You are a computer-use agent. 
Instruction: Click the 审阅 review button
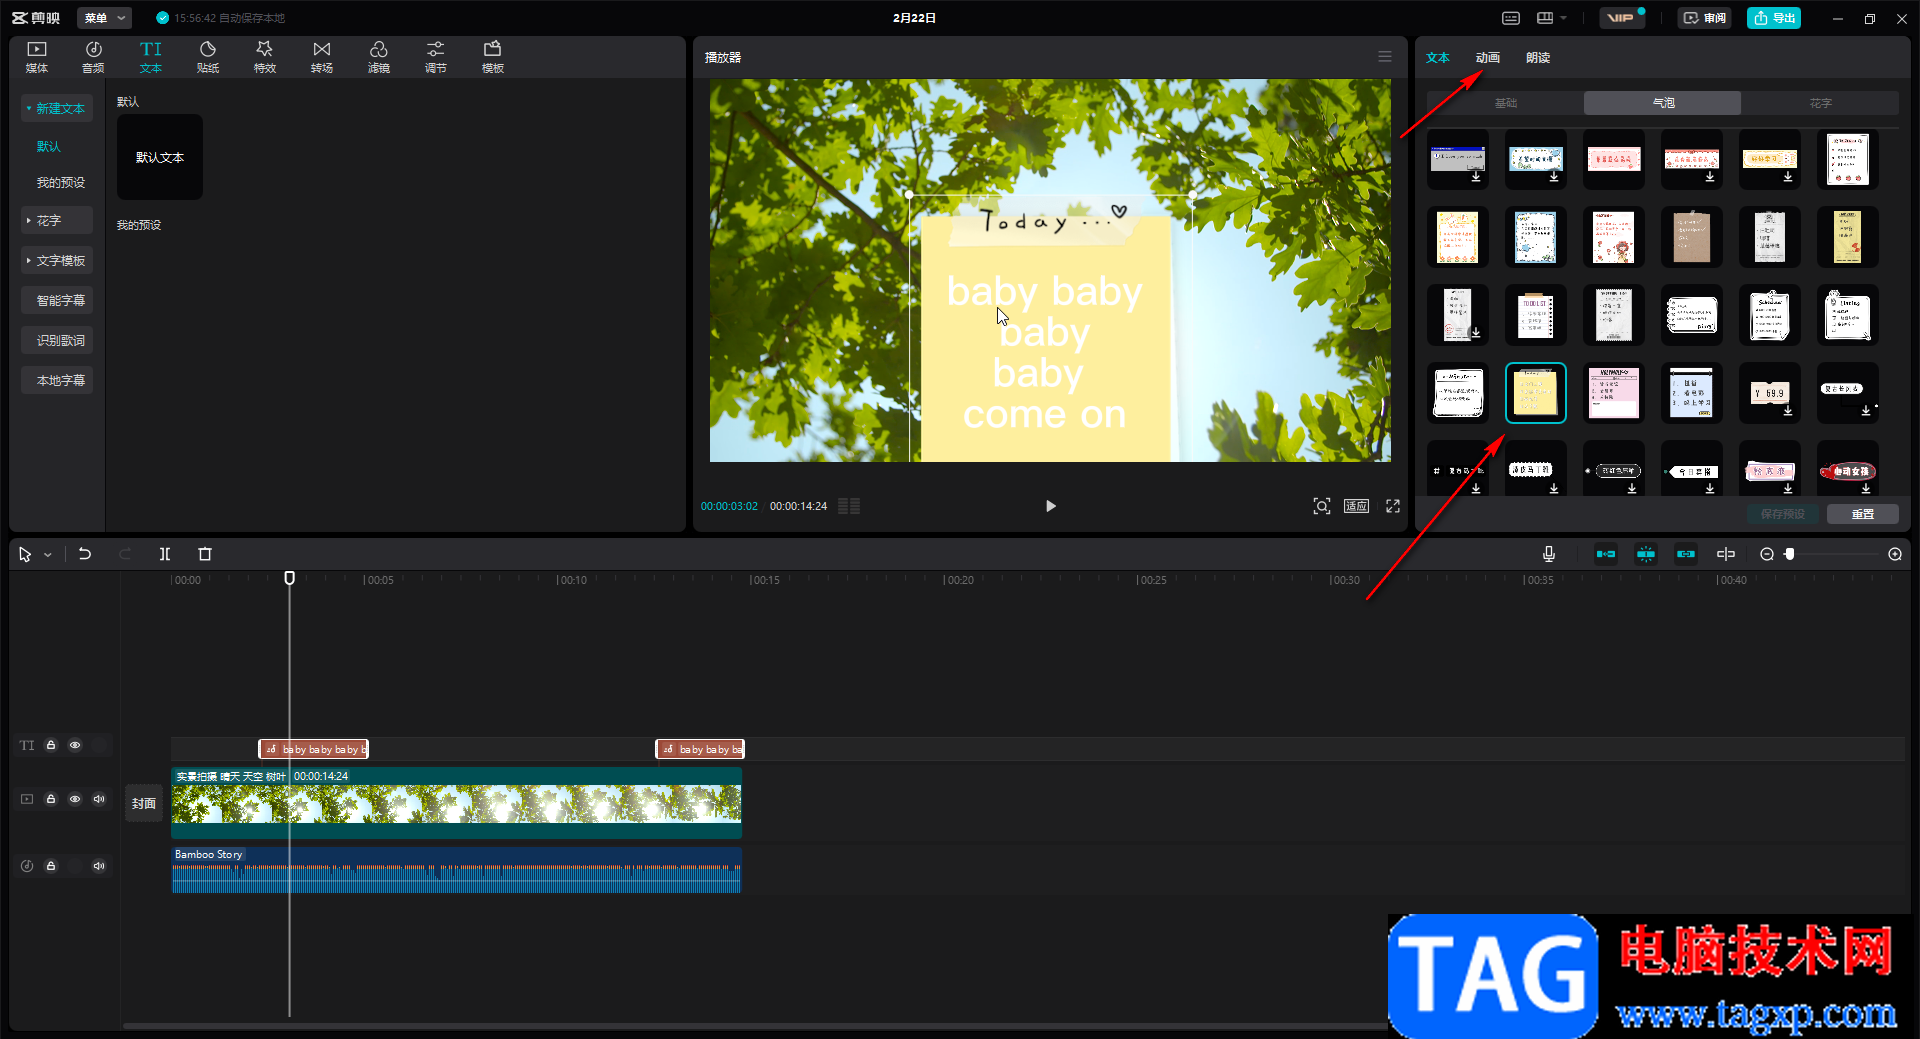click(x=1705, y=18)
